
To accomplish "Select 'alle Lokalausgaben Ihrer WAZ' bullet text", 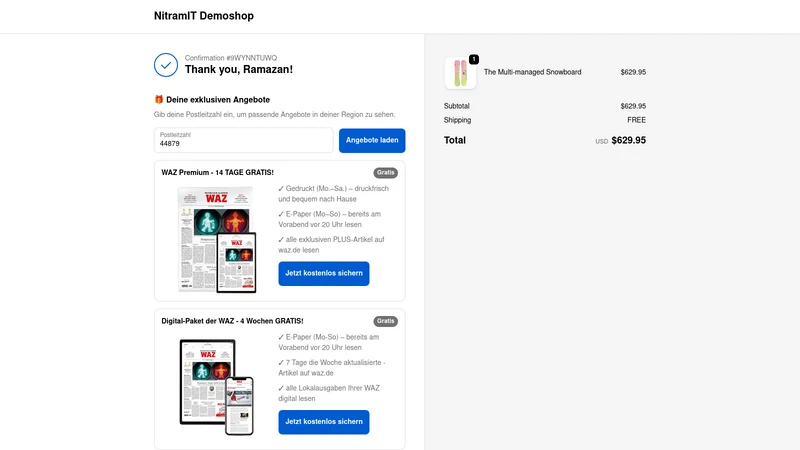I will [329, 393].
